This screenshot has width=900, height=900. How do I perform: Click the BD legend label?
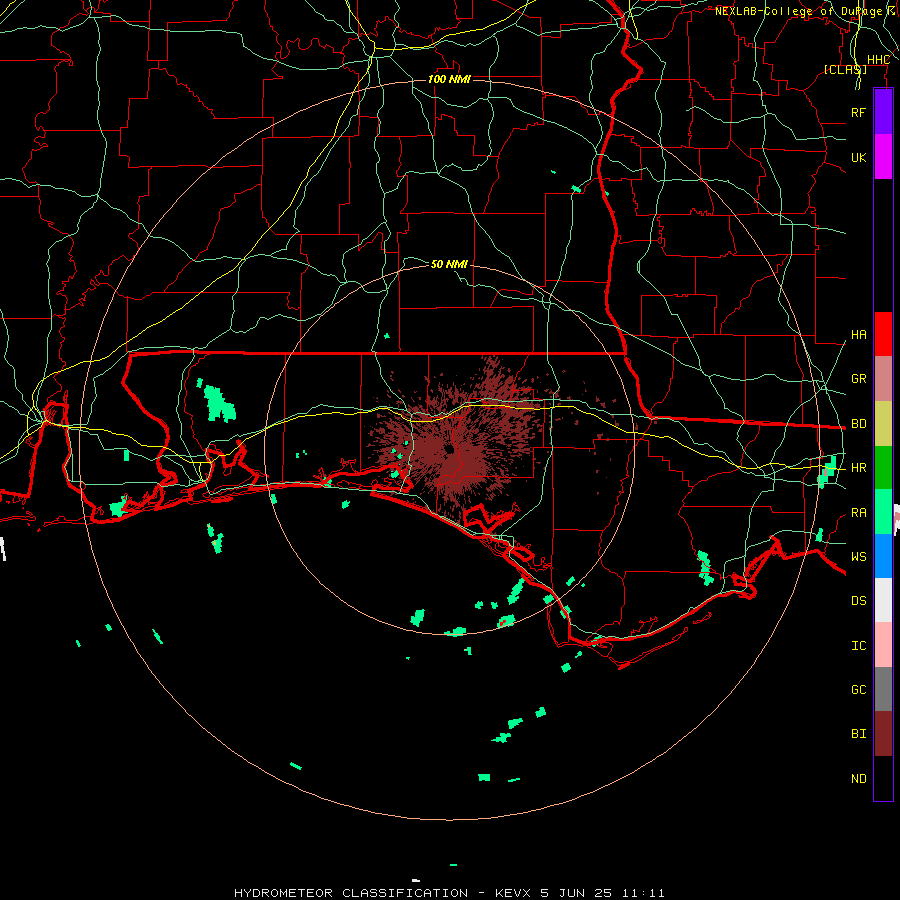858,424
